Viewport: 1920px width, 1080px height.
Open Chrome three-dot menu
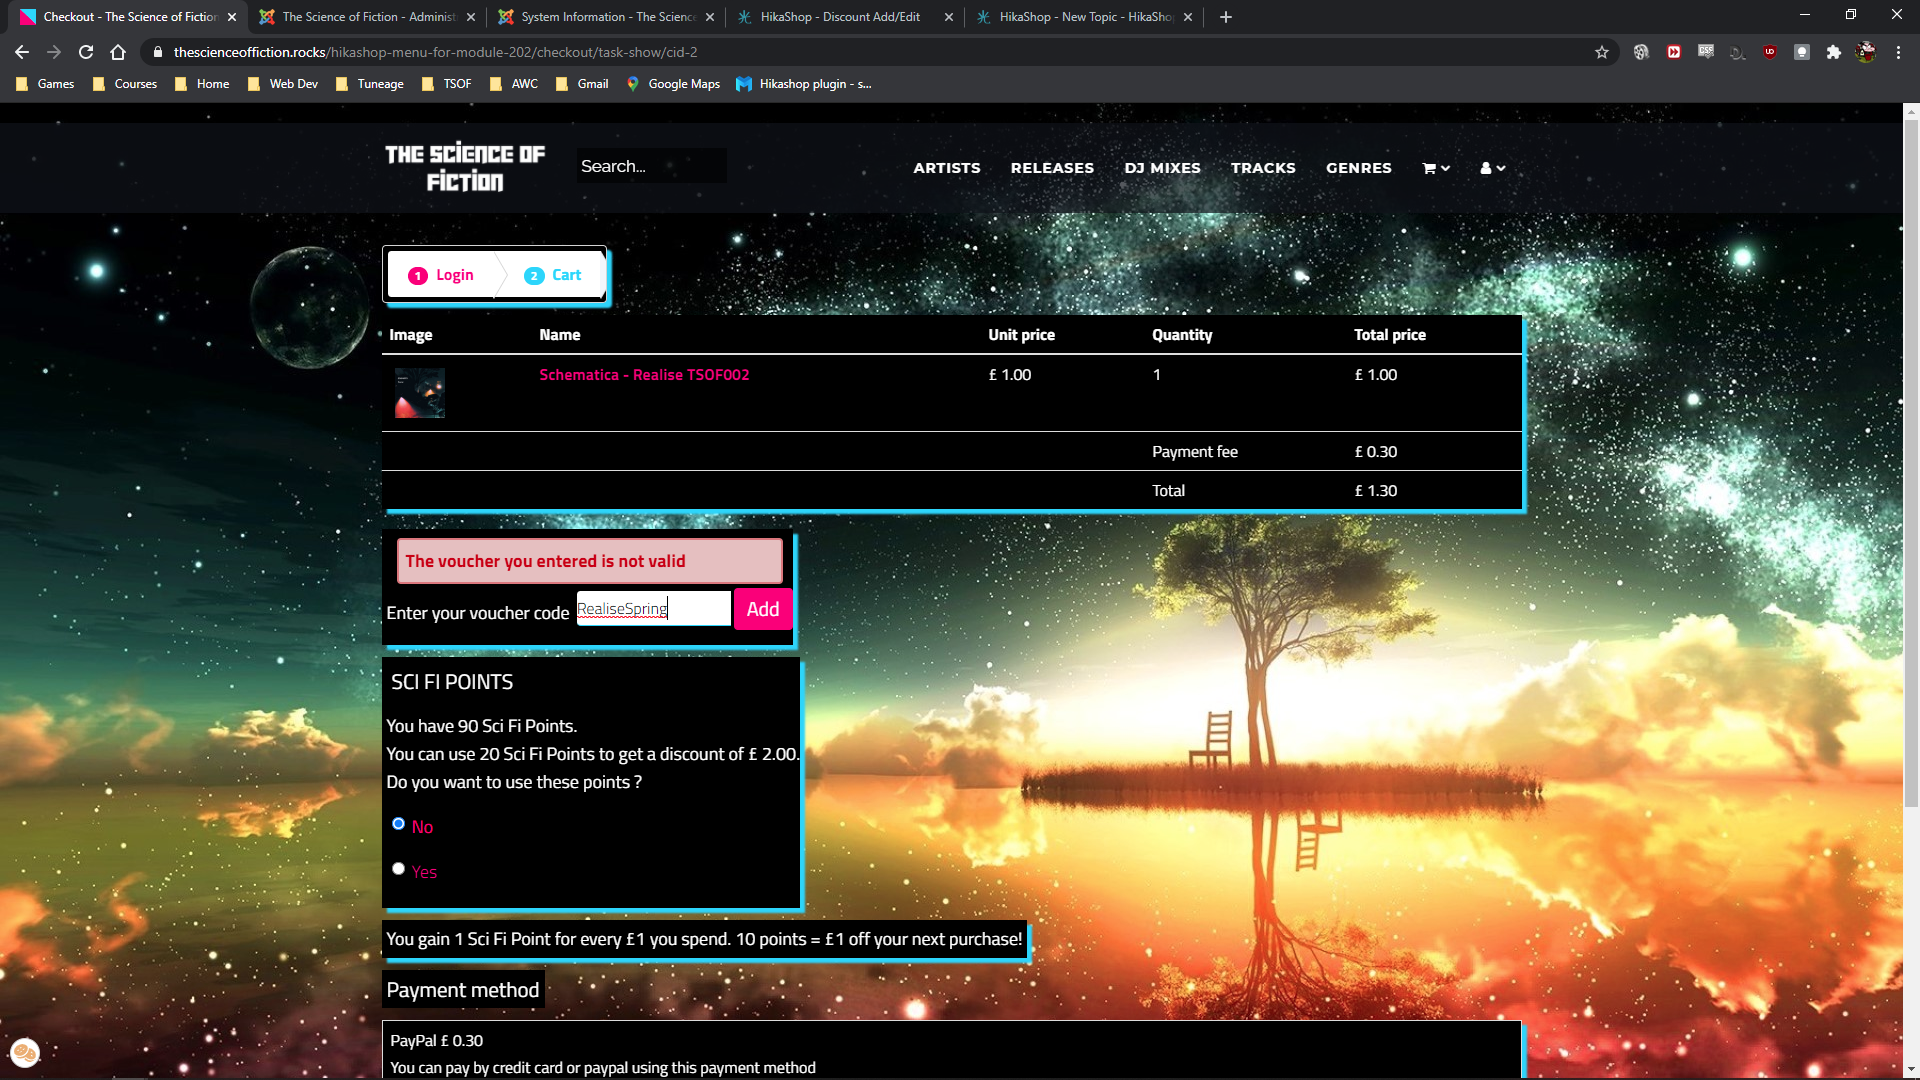(x=1898, y=52)
